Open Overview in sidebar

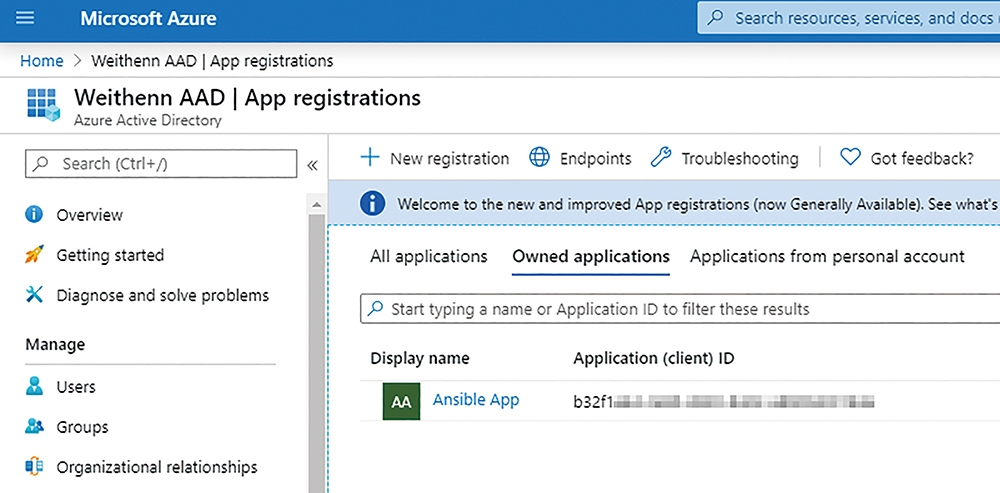click(89, 215)
